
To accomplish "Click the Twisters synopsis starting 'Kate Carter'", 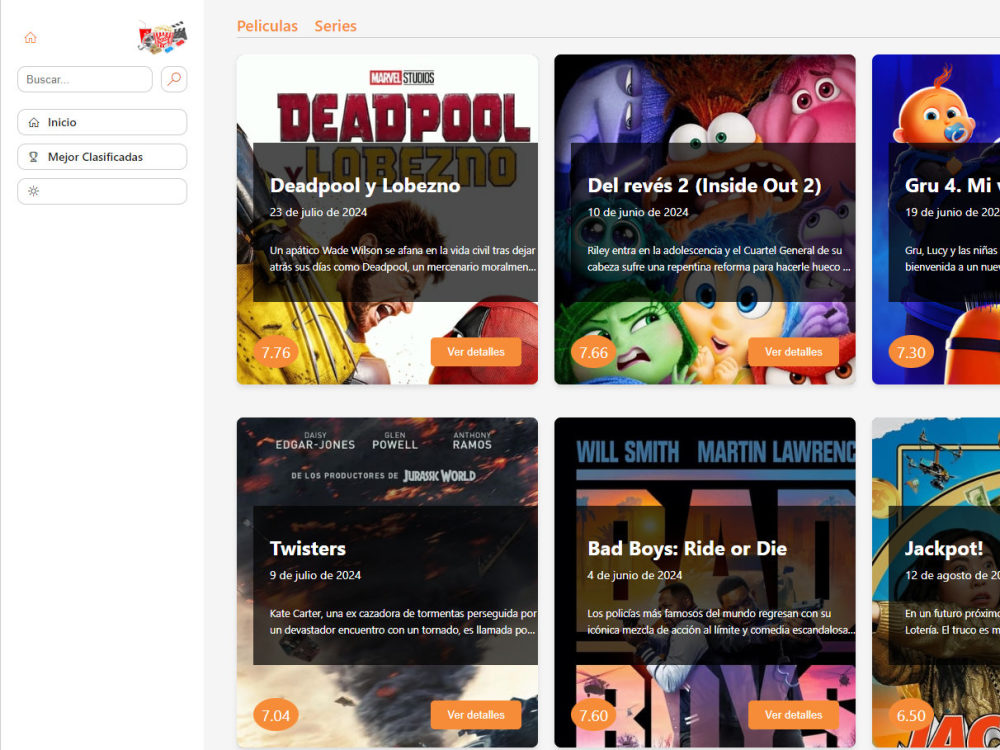I will tap(402, 622).
